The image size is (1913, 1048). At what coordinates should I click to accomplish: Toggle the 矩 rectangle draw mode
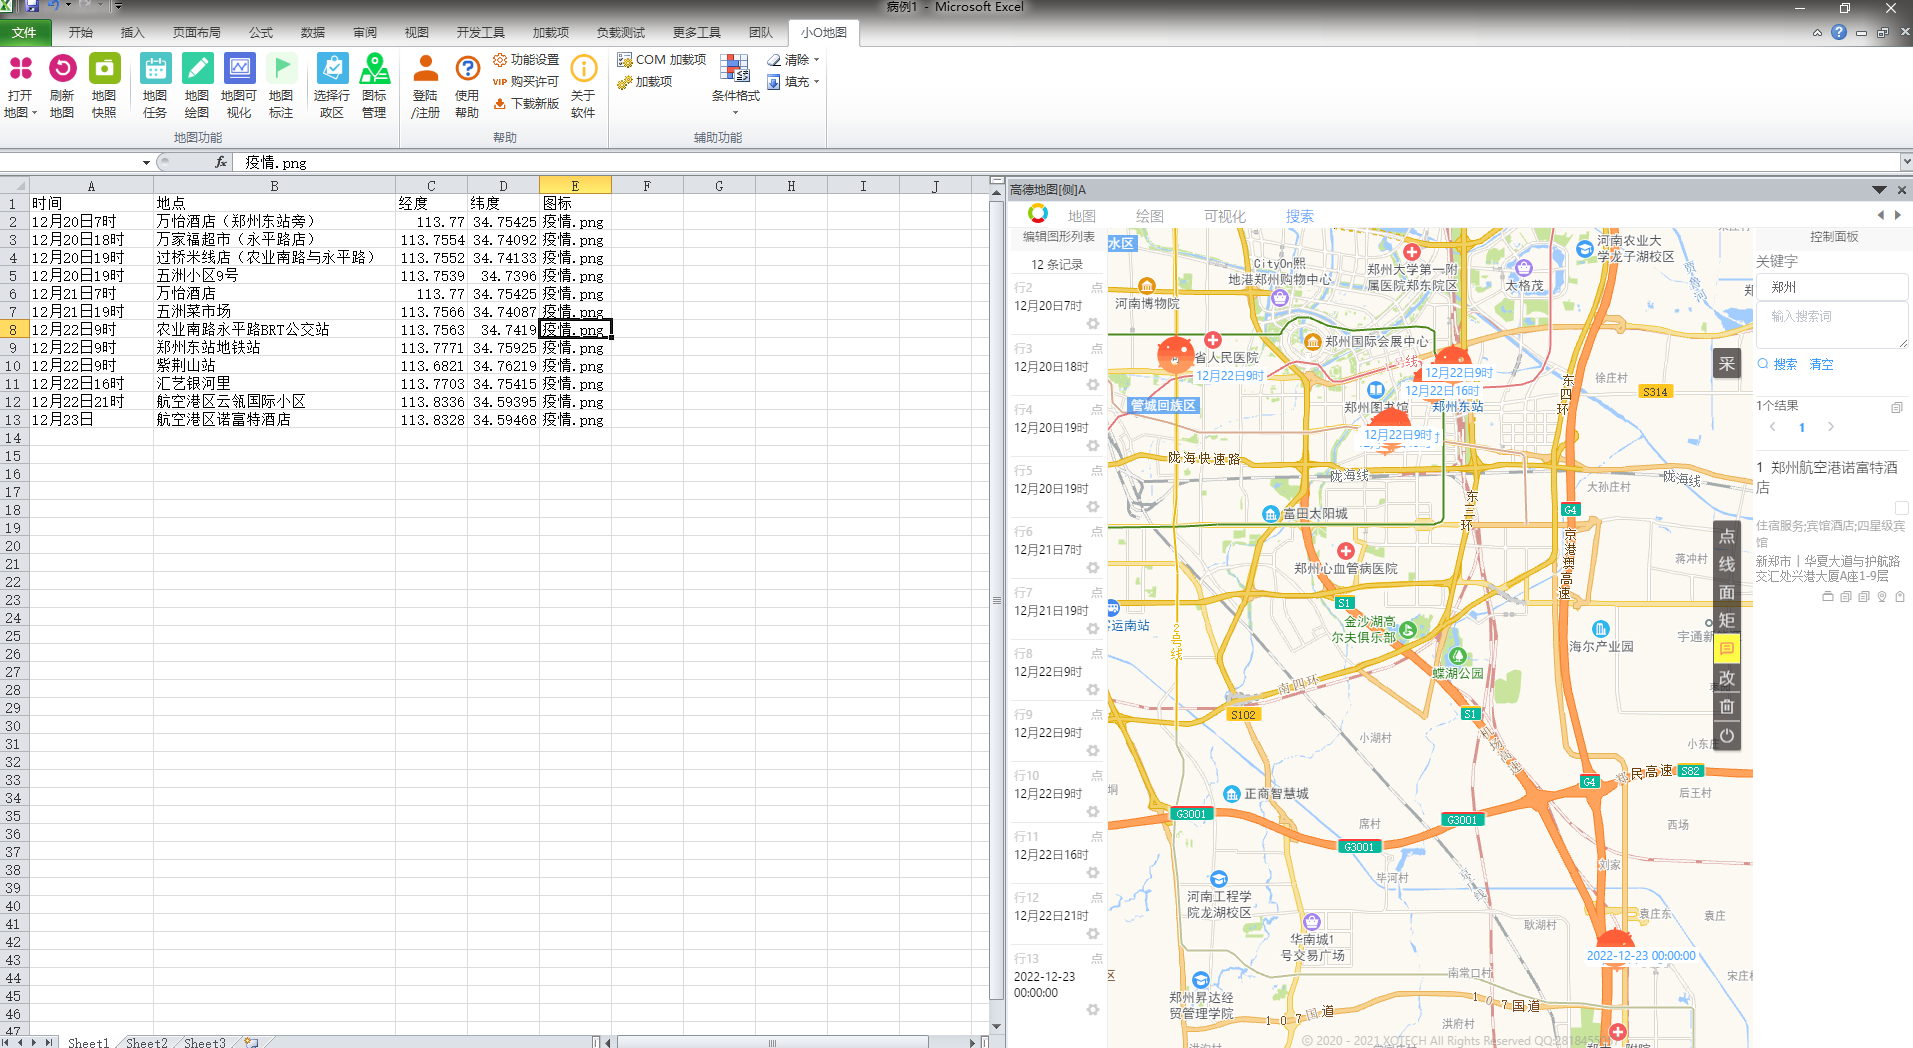[1727, 620]
